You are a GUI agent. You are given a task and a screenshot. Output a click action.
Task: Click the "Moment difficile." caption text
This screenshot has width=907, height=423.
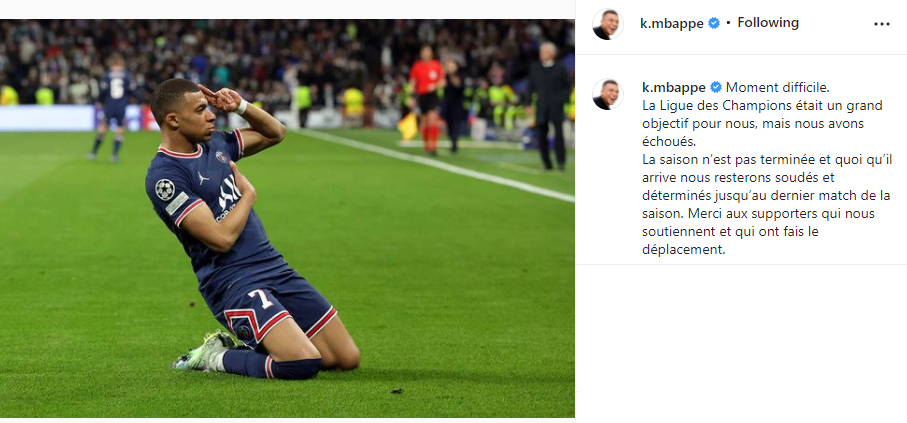pyautogui.click(x=777, y=87)
